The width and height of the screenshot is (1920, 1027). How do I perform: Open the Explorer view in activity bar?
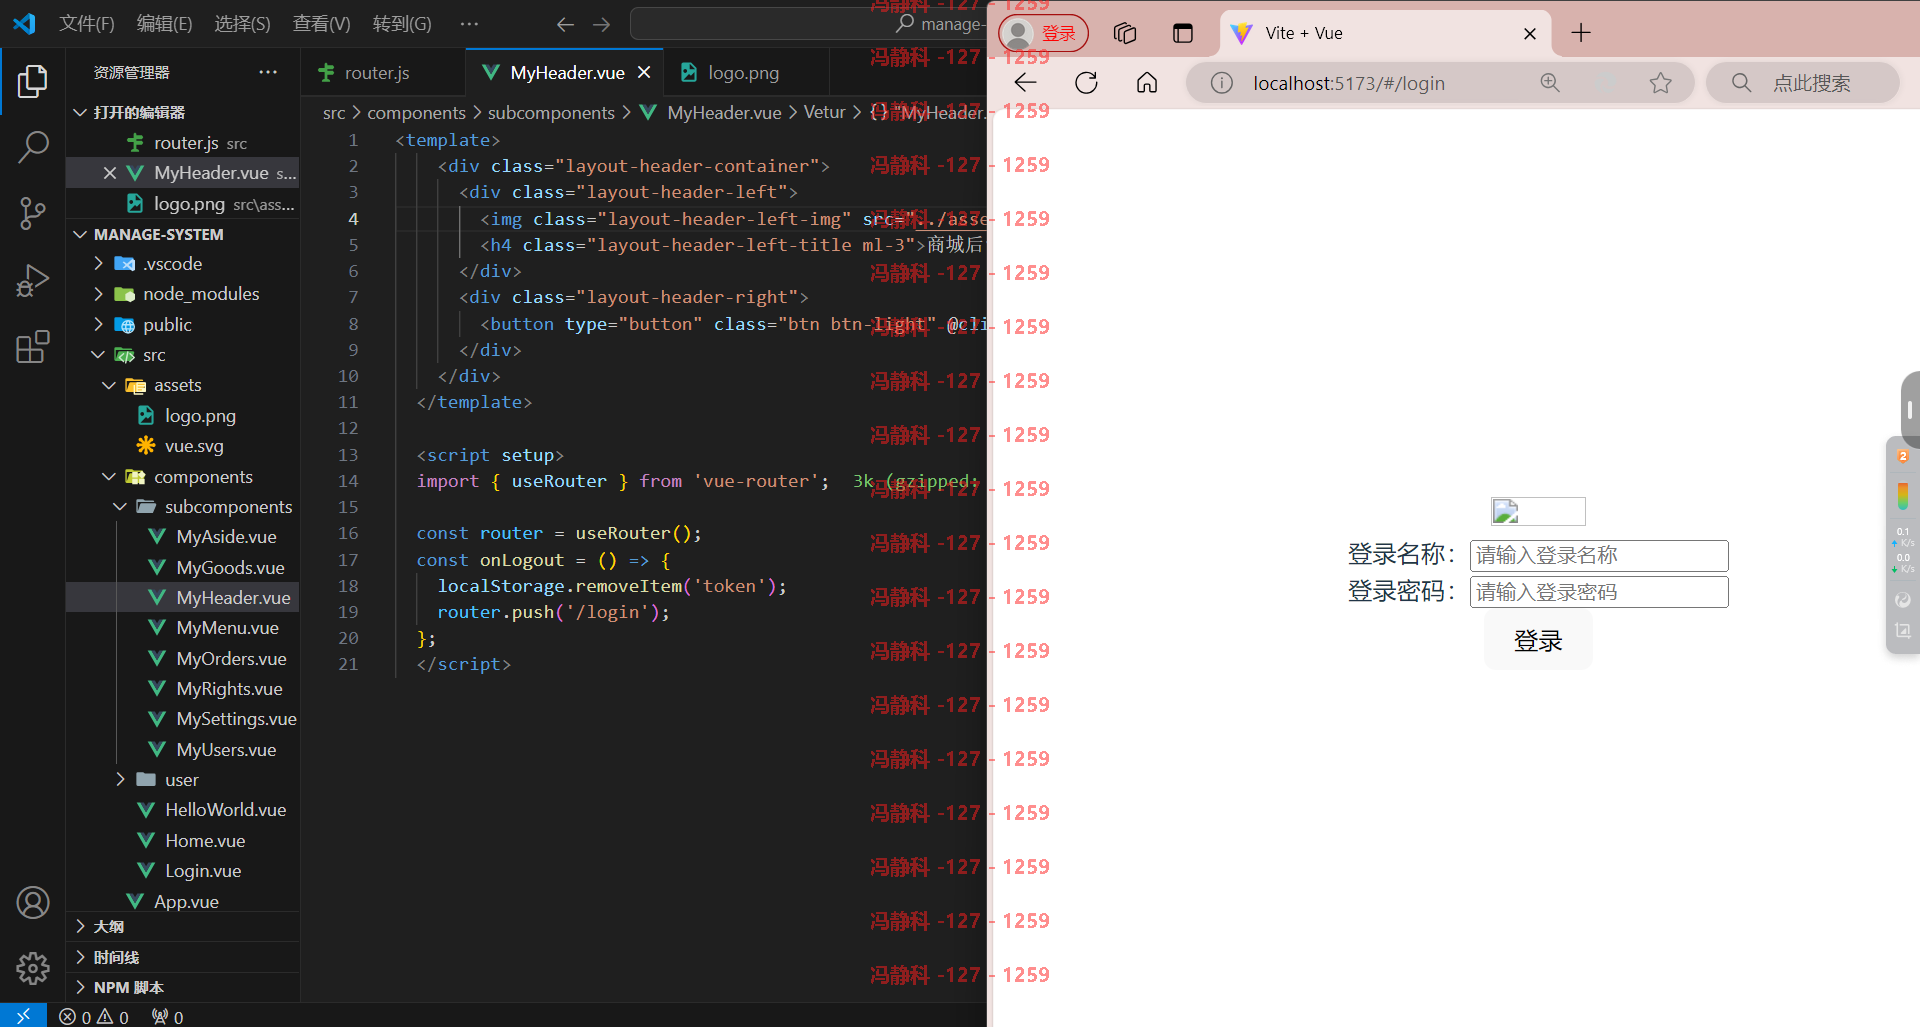32,82
